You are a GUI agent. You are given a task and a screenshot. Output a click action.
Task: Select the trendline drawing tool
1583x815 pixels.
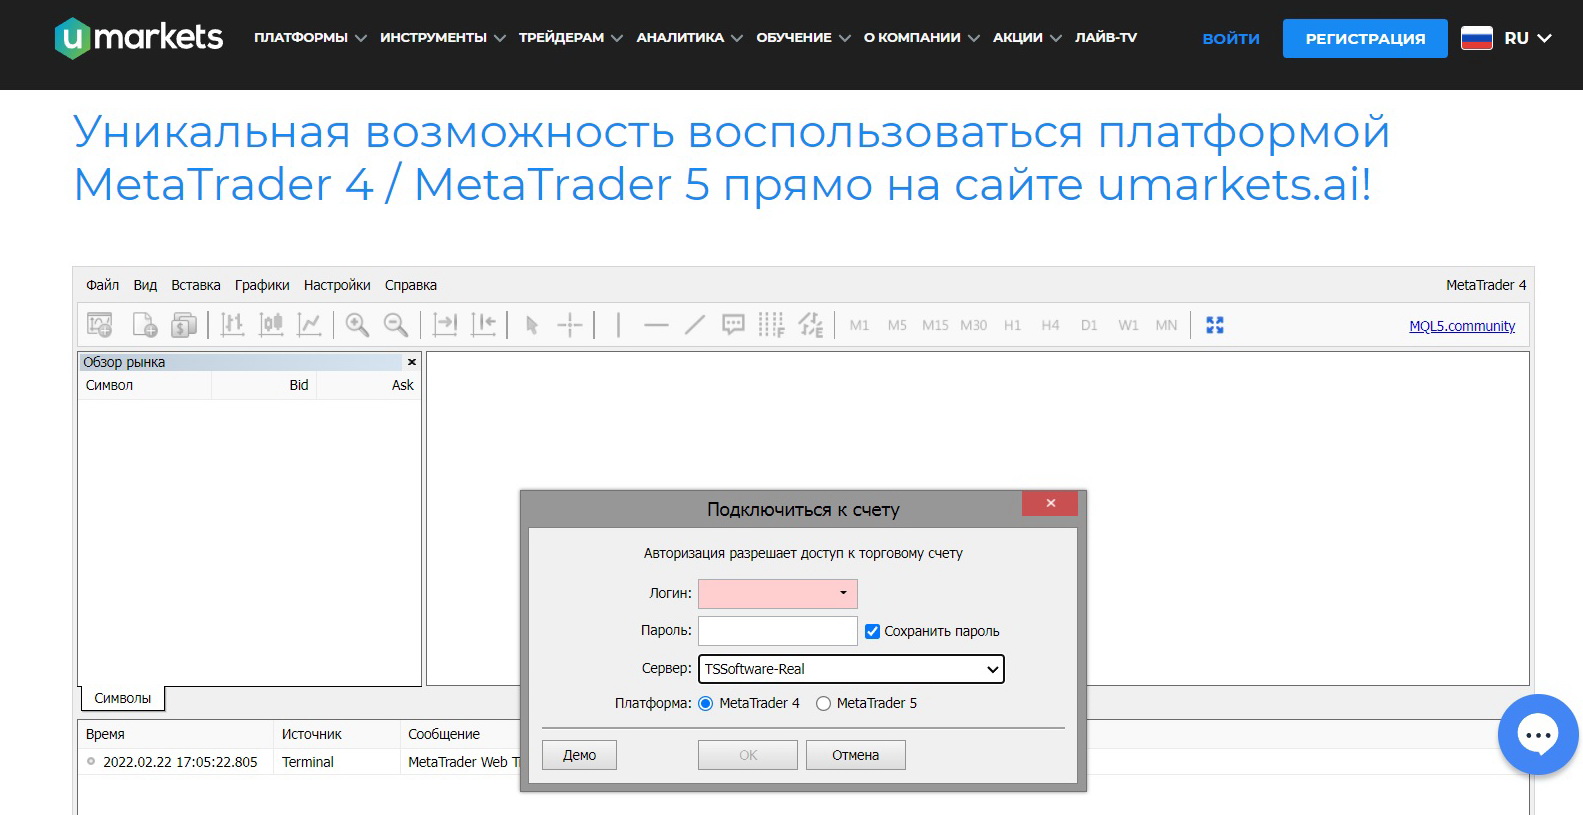coord(695,325)
